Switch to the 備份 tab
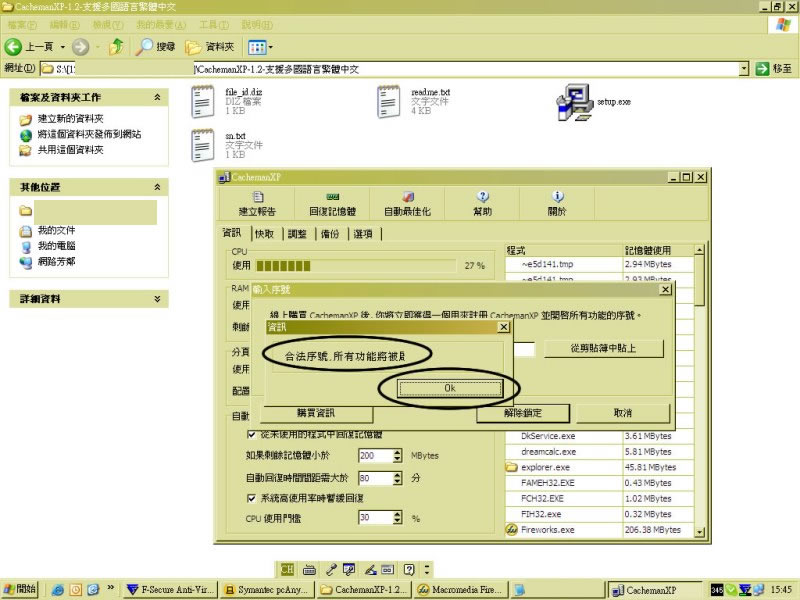The height and width of the screenshot is (600, 800). coord(330,234)
